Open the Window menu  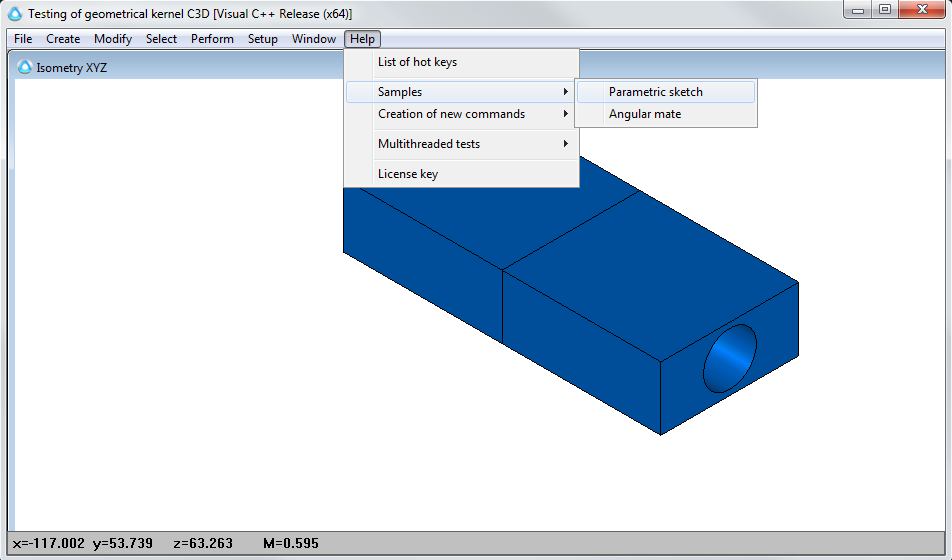point(314,39)
